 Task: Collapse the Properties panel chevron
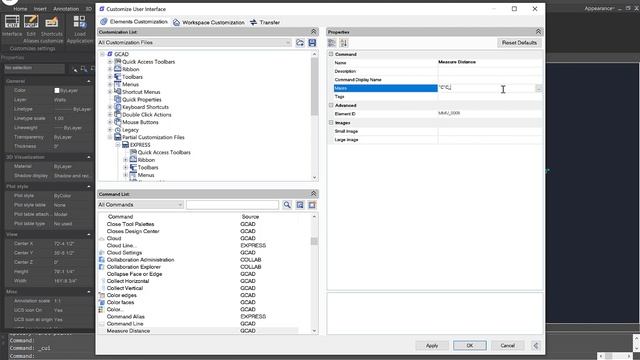(x=538, y=32)
